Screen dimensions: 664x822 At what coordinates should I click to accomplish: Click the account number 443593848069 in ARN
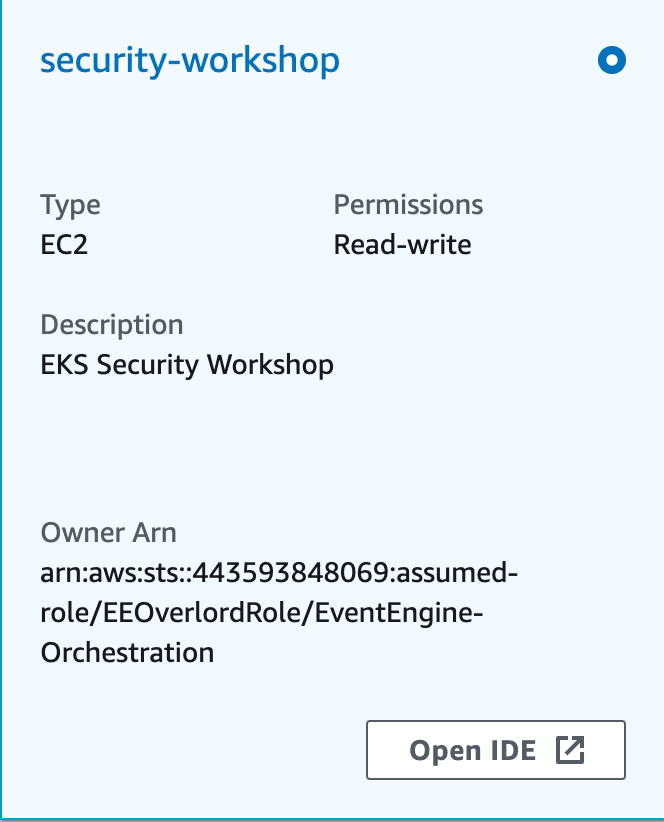click(x=292, y=572)
